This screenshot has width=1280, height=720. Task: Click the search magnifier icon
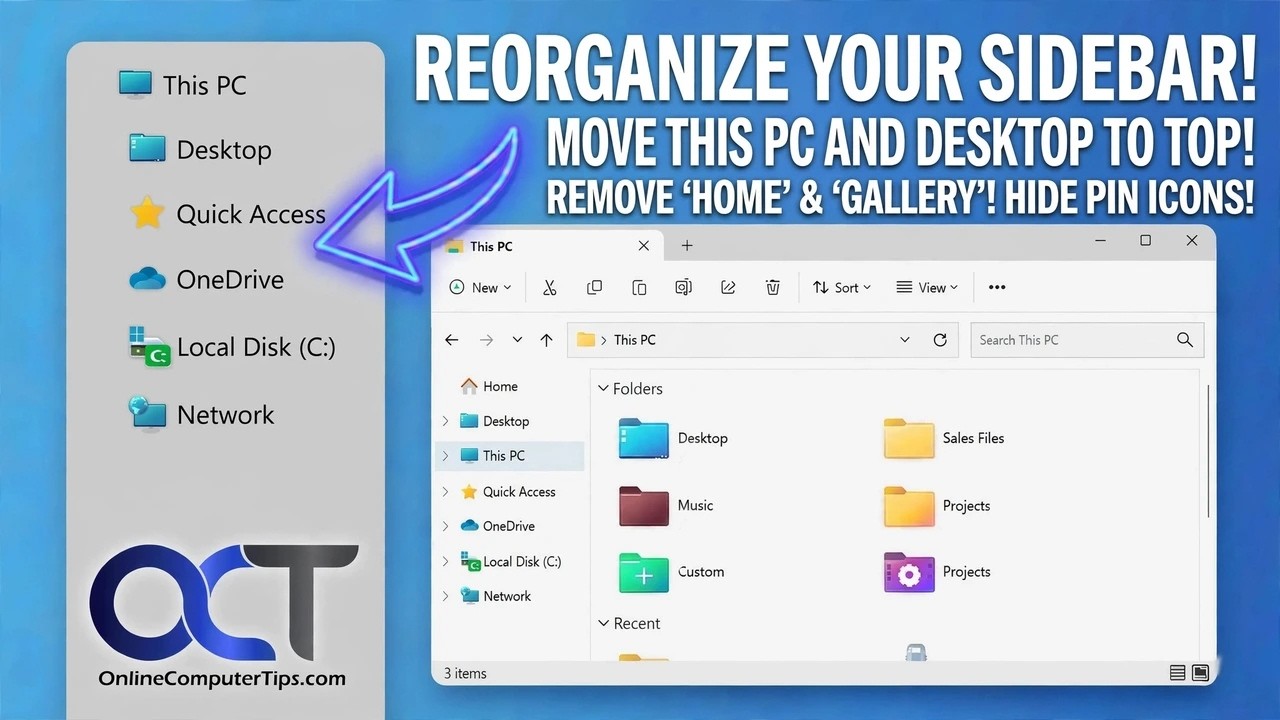coord(1185,340)
